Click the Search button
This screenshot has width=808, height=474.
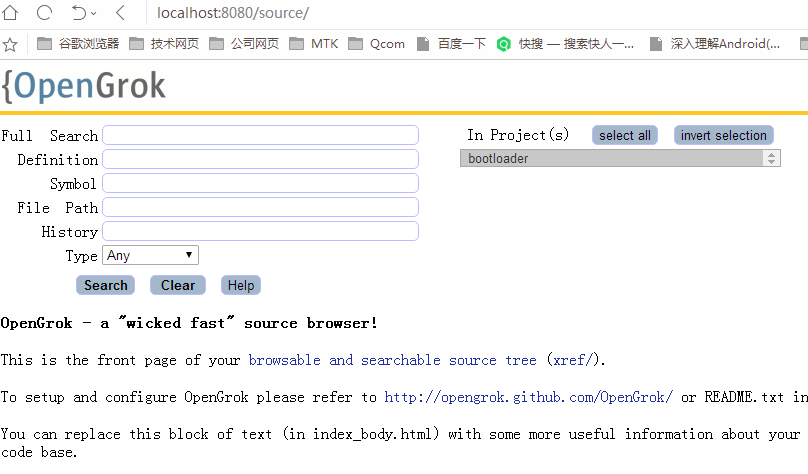[106, 285]
